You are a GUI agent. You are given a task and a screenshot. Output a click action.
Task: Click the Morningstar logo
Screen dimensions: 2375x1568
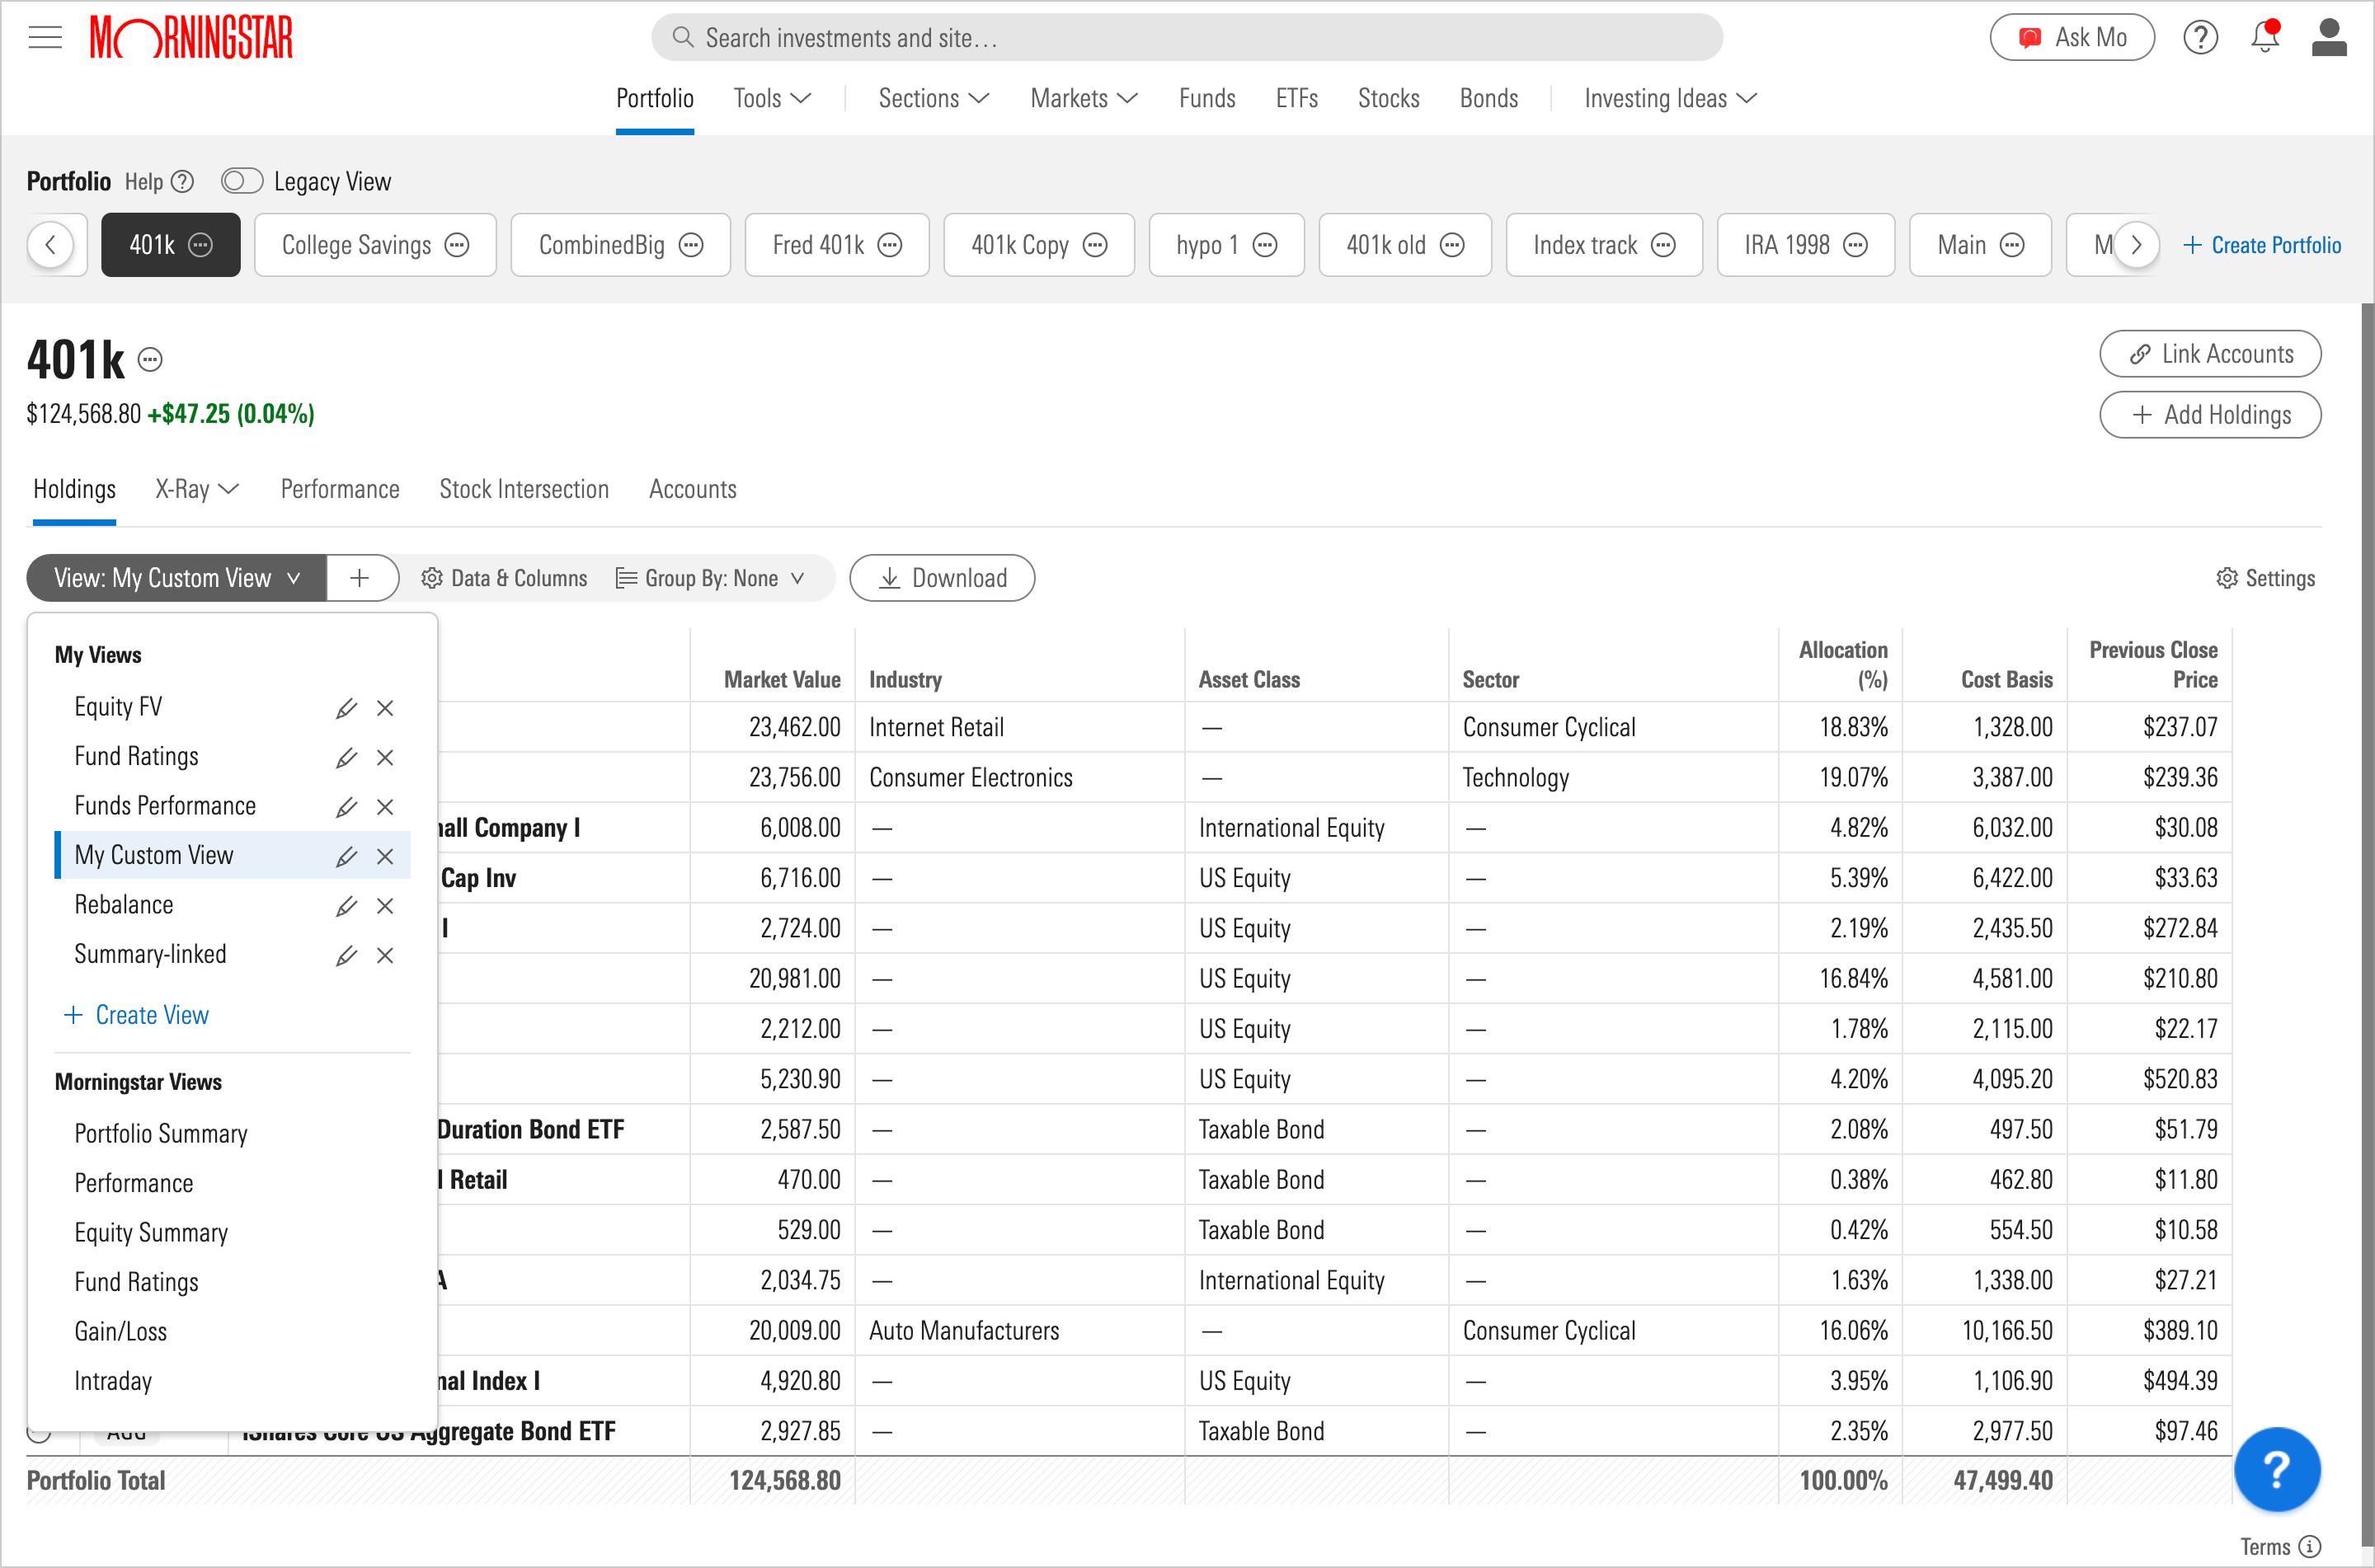coord(191,38)
